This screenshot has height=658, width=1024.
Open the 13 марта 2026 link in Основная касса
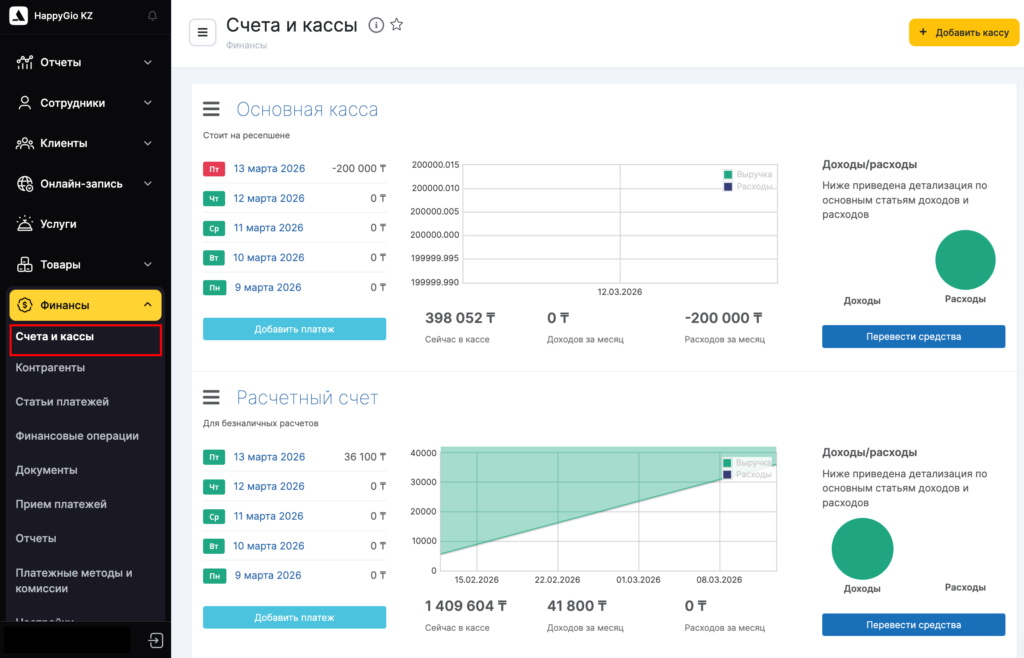click(269, 169)
